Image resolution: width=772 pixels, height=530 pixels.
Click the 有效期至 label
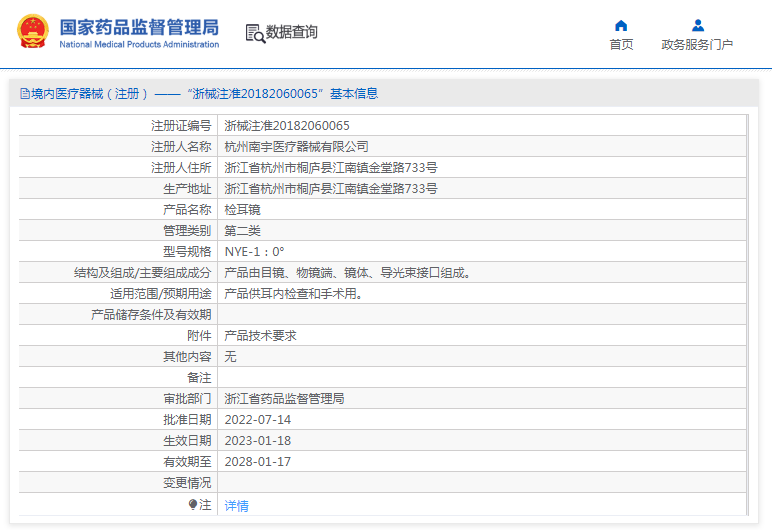[187, 462]
